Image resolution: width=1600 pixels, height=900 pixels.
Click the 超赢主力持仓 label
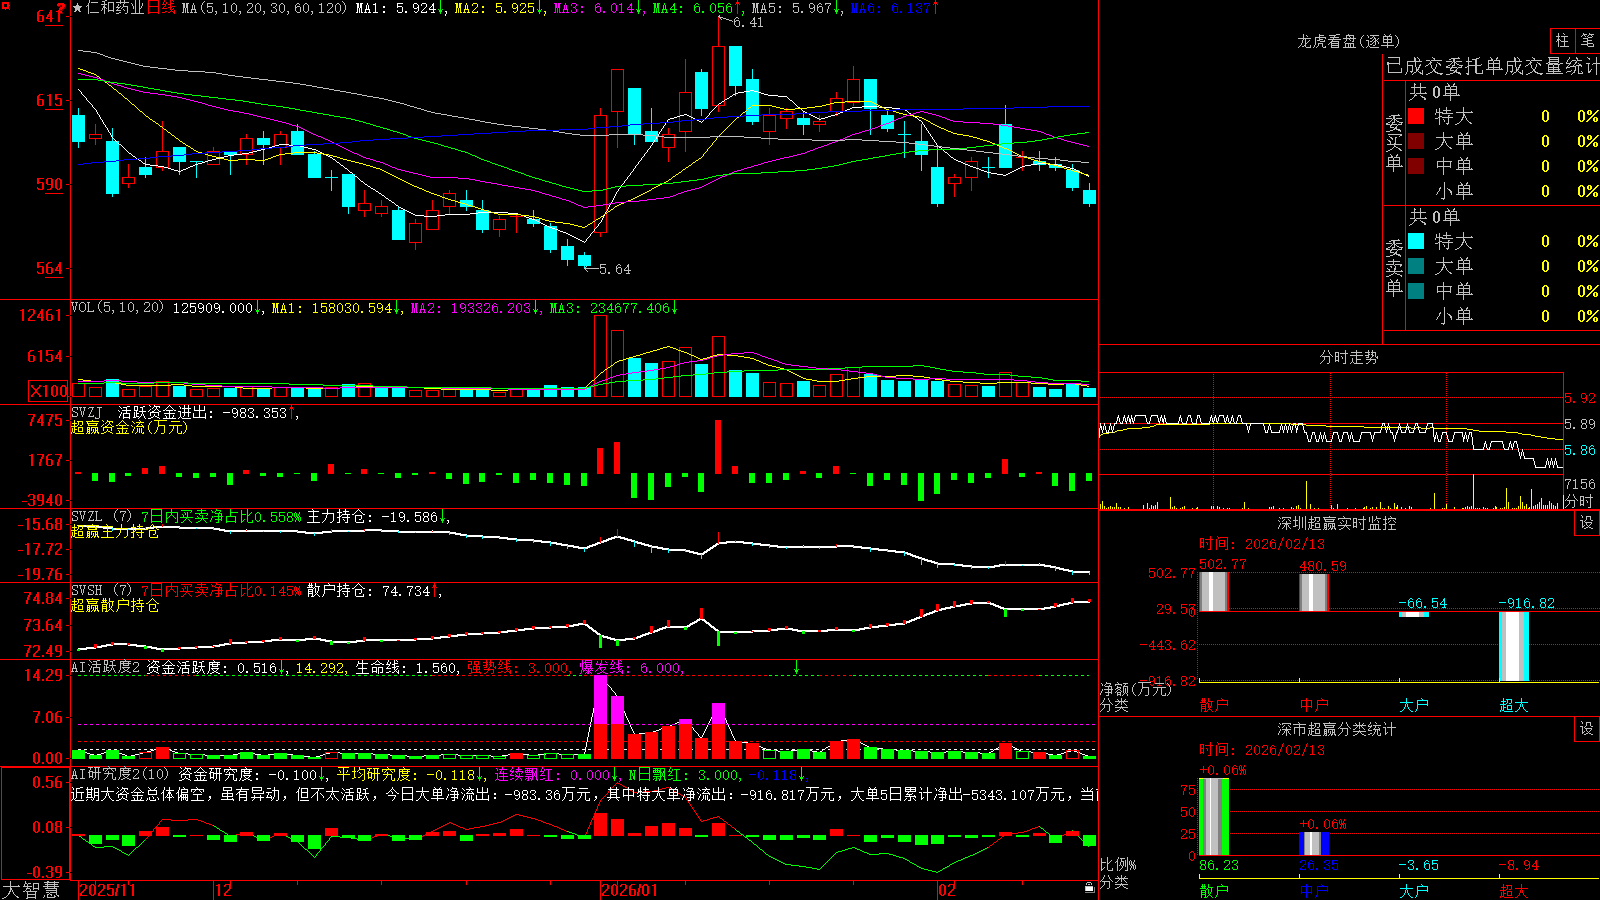click(x=115, y=532)
